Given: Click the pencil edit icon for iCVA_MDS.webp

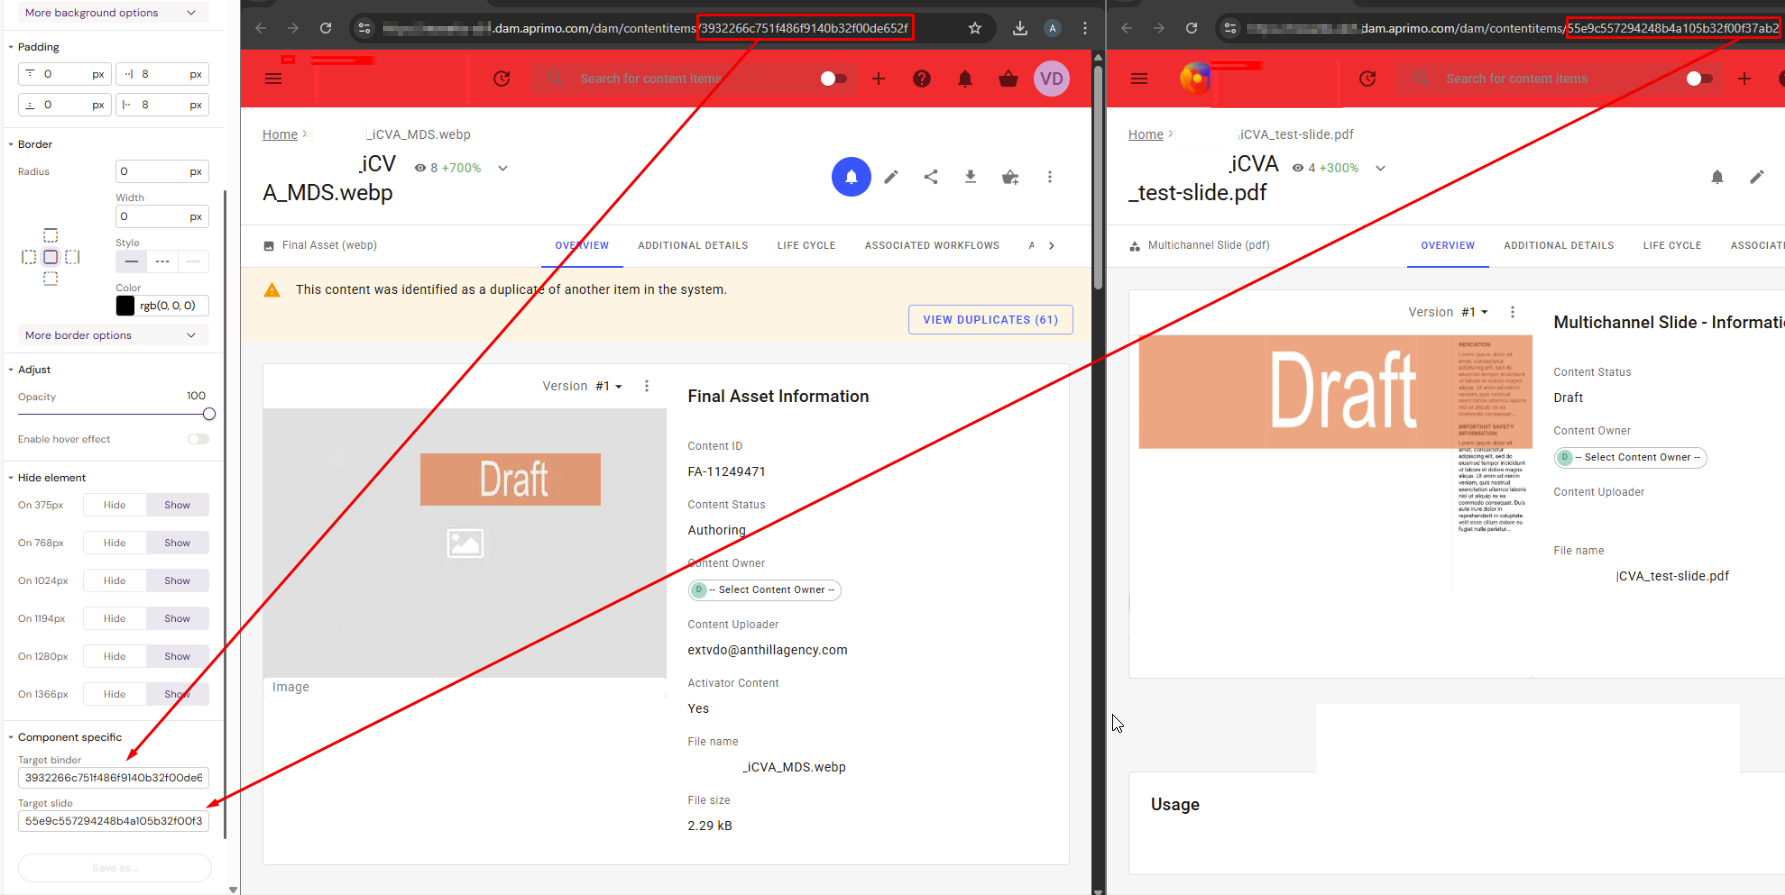Looking at the screenshot, I should pyautogui.click(x=891, y=177).
